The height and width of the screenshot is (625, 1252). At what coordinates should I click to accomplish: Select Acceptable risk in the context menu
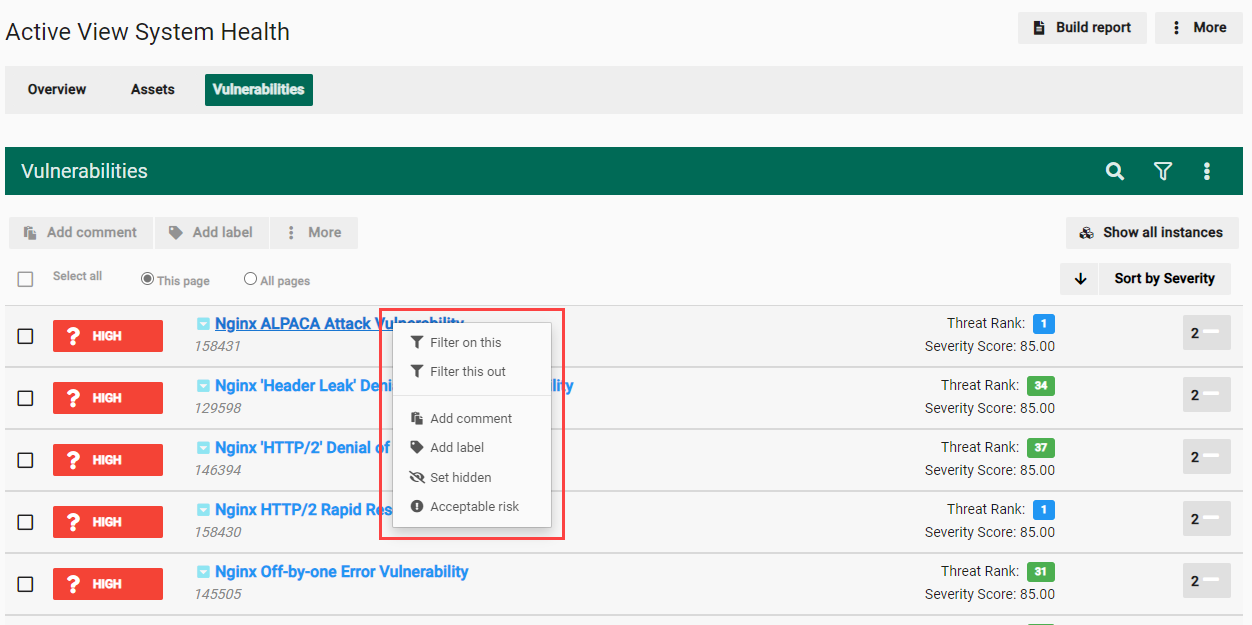474,507
